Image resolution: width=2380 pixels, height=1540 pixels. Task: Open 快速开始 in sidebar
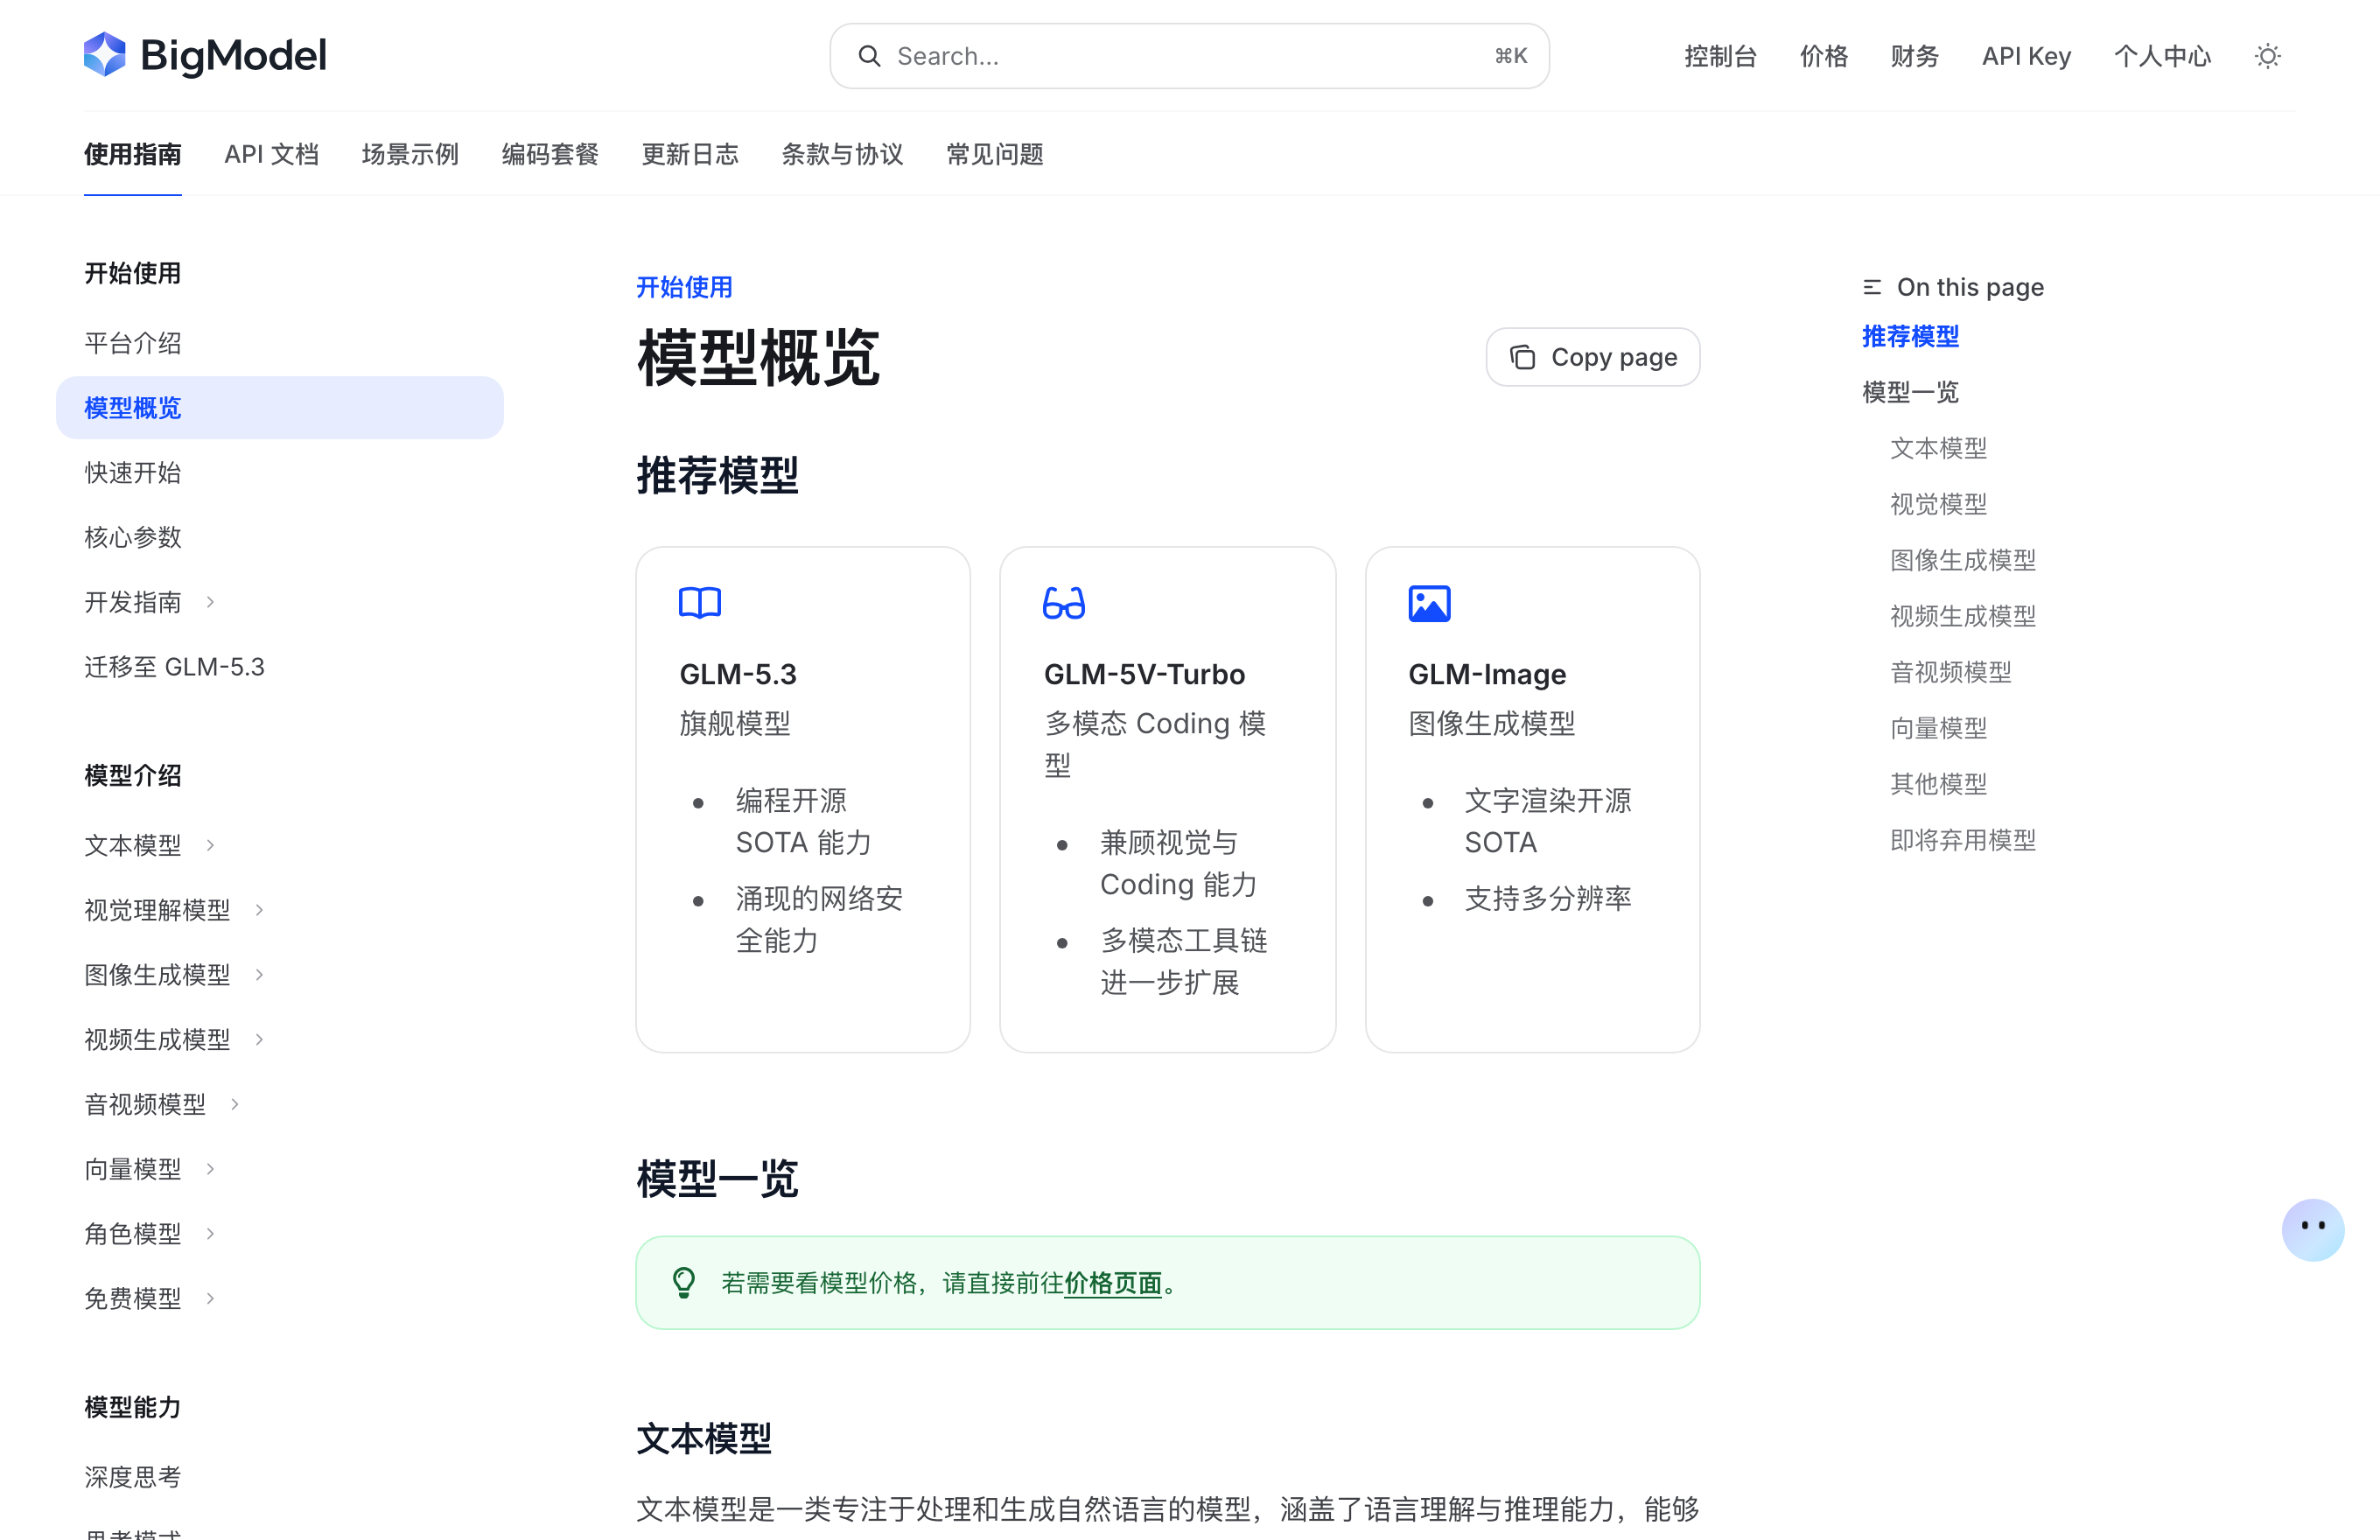(x=133, y=472)
